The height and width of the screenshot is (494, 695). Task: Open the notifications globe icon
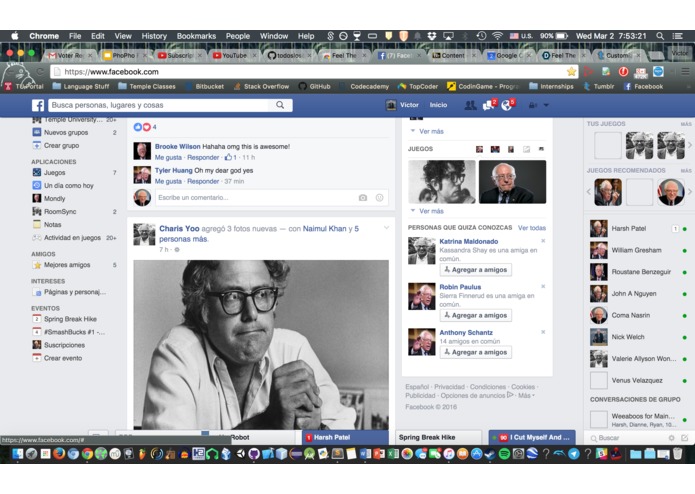click(x=507, y=105)
